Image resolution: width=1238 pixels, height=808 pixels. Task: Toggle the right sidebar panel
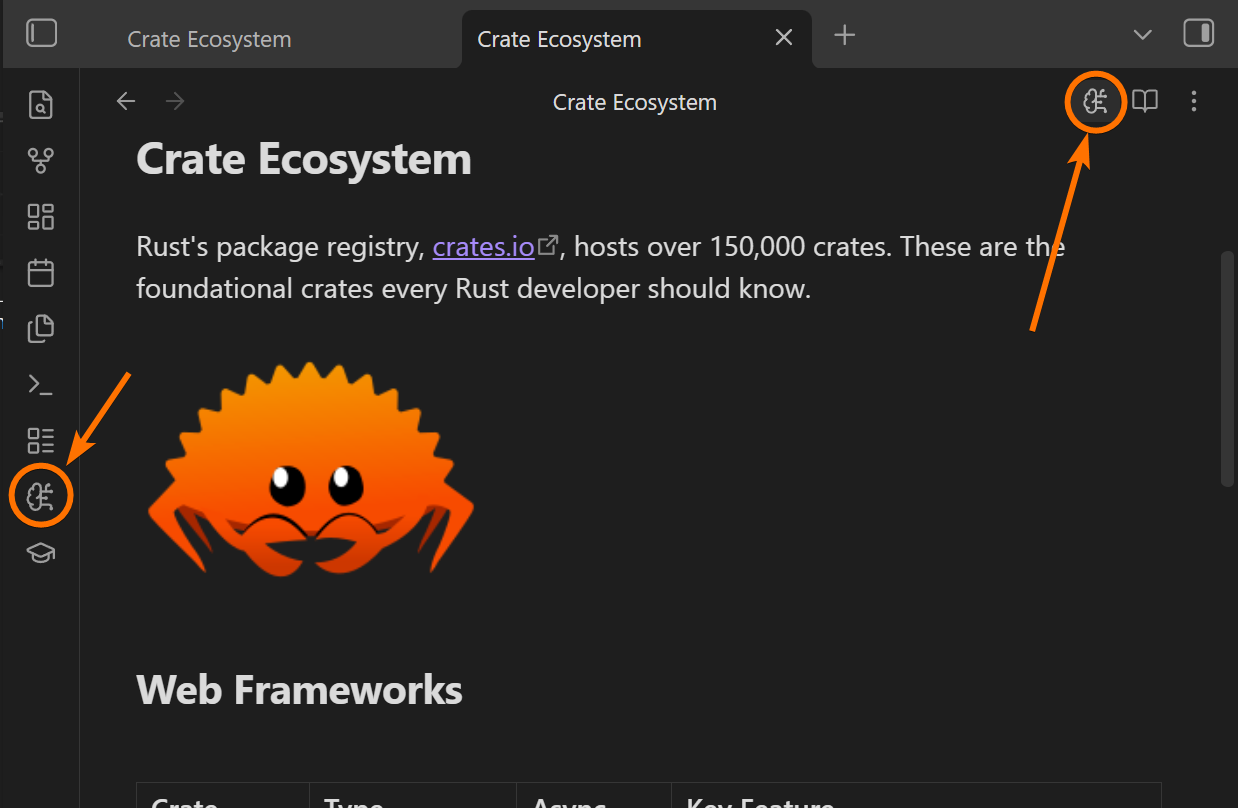click(1198, 34)
